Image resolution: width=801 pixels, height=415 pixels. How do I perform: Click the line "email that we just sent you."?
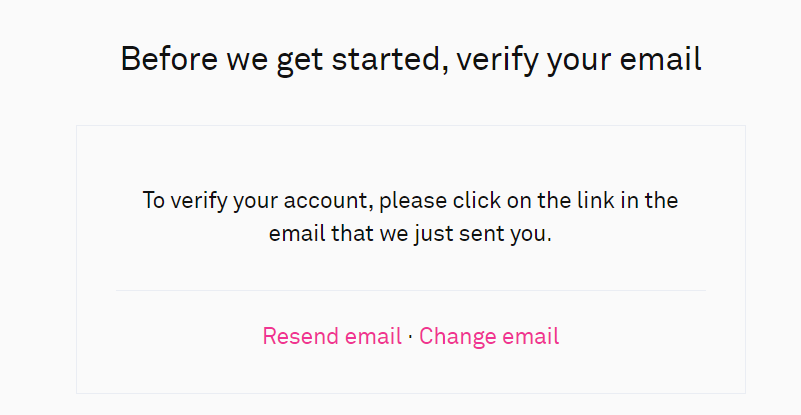[x=410, y=236]
